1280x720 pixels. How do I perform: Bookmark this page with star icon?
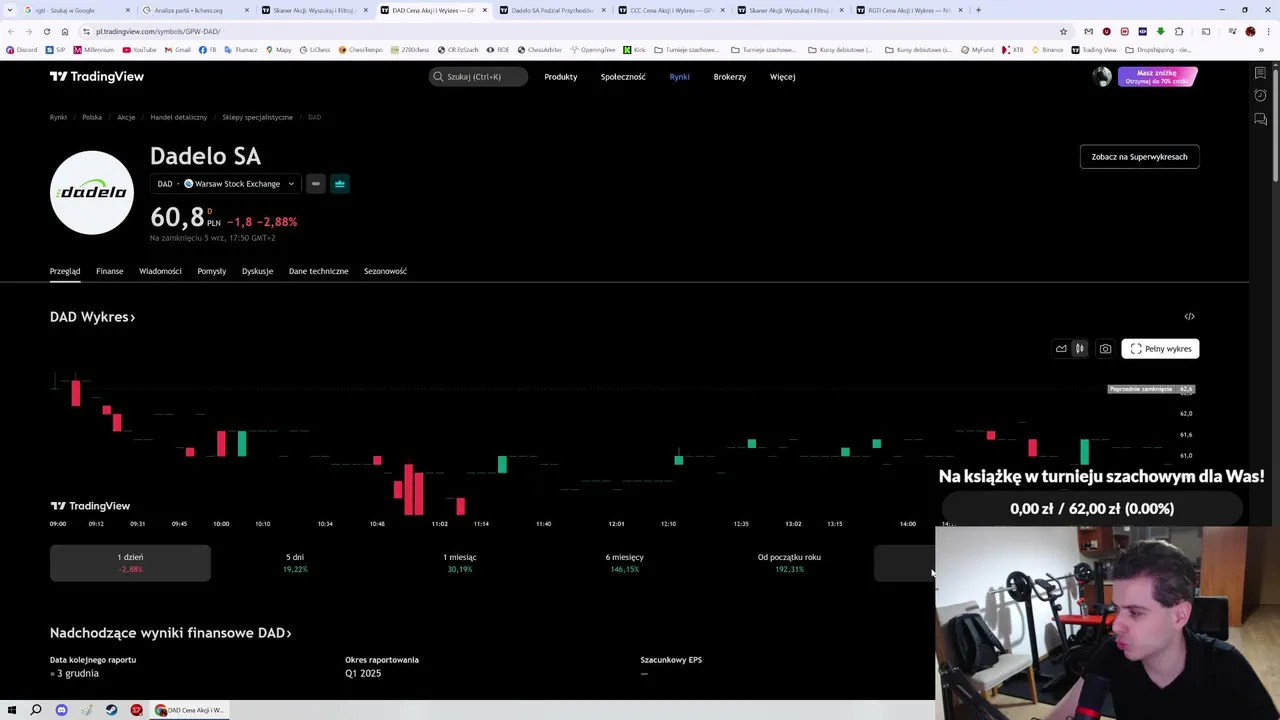point(1063,31)
